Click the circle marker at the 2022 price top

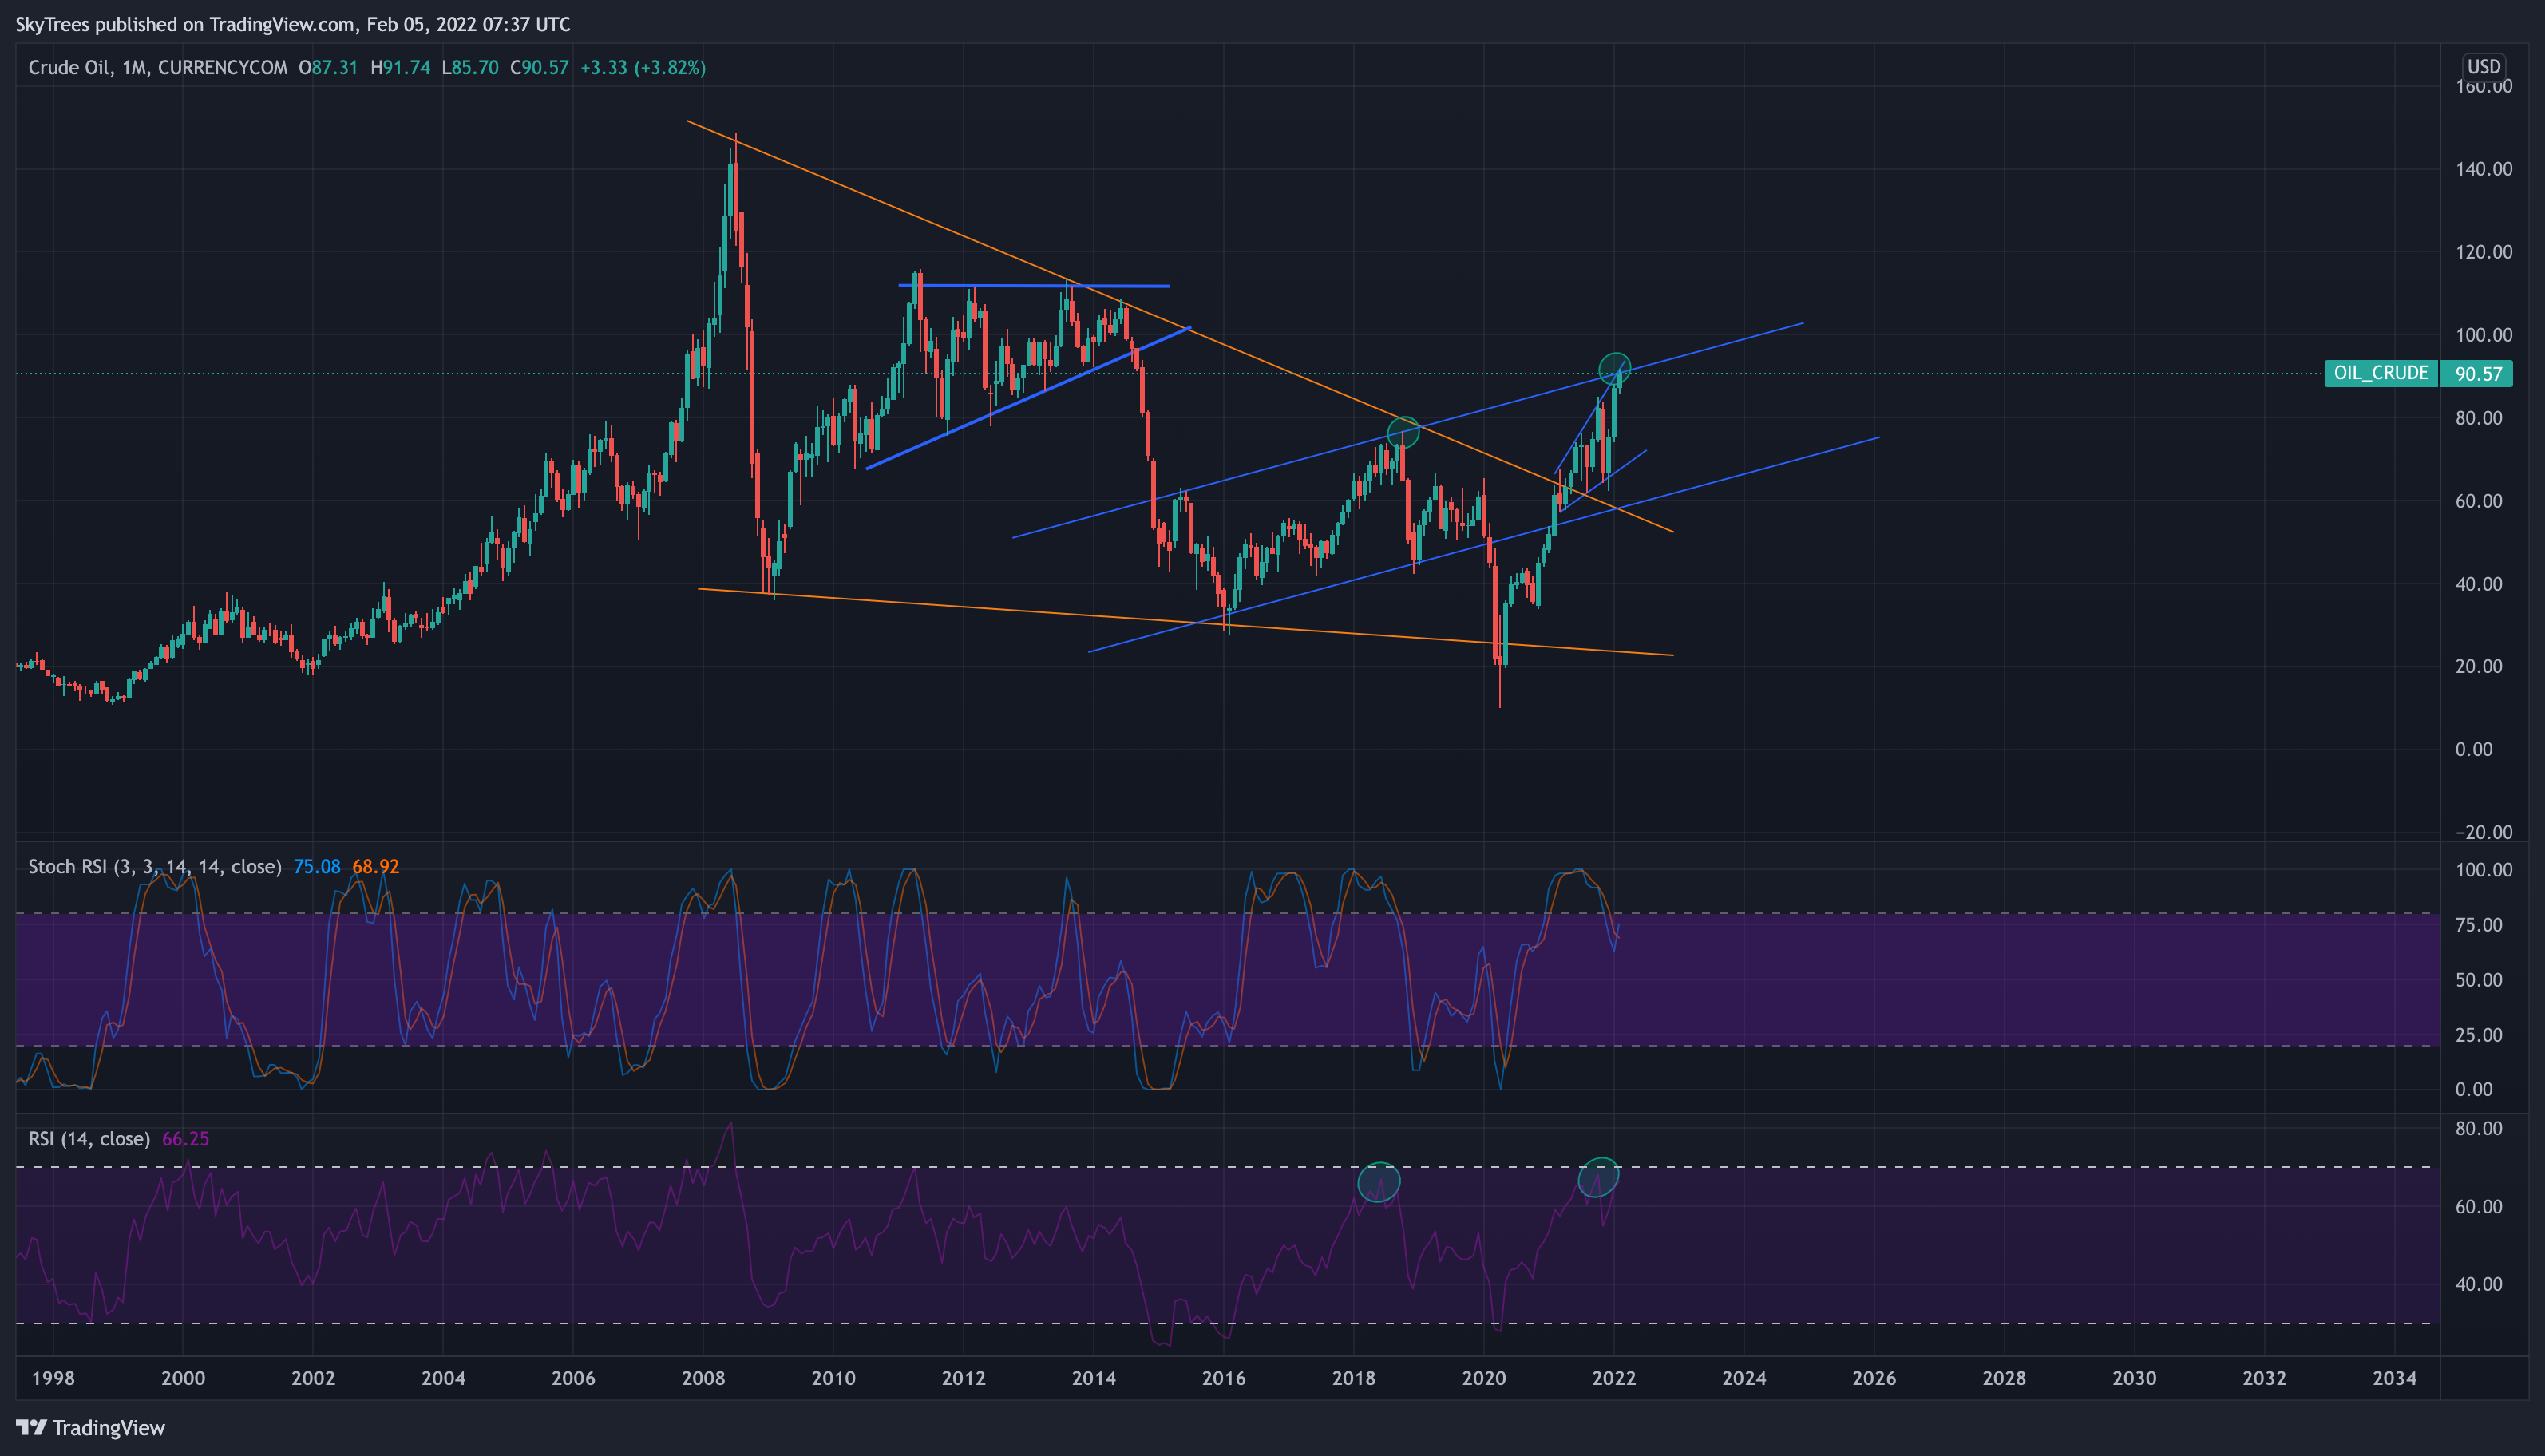click(1615, 369)
